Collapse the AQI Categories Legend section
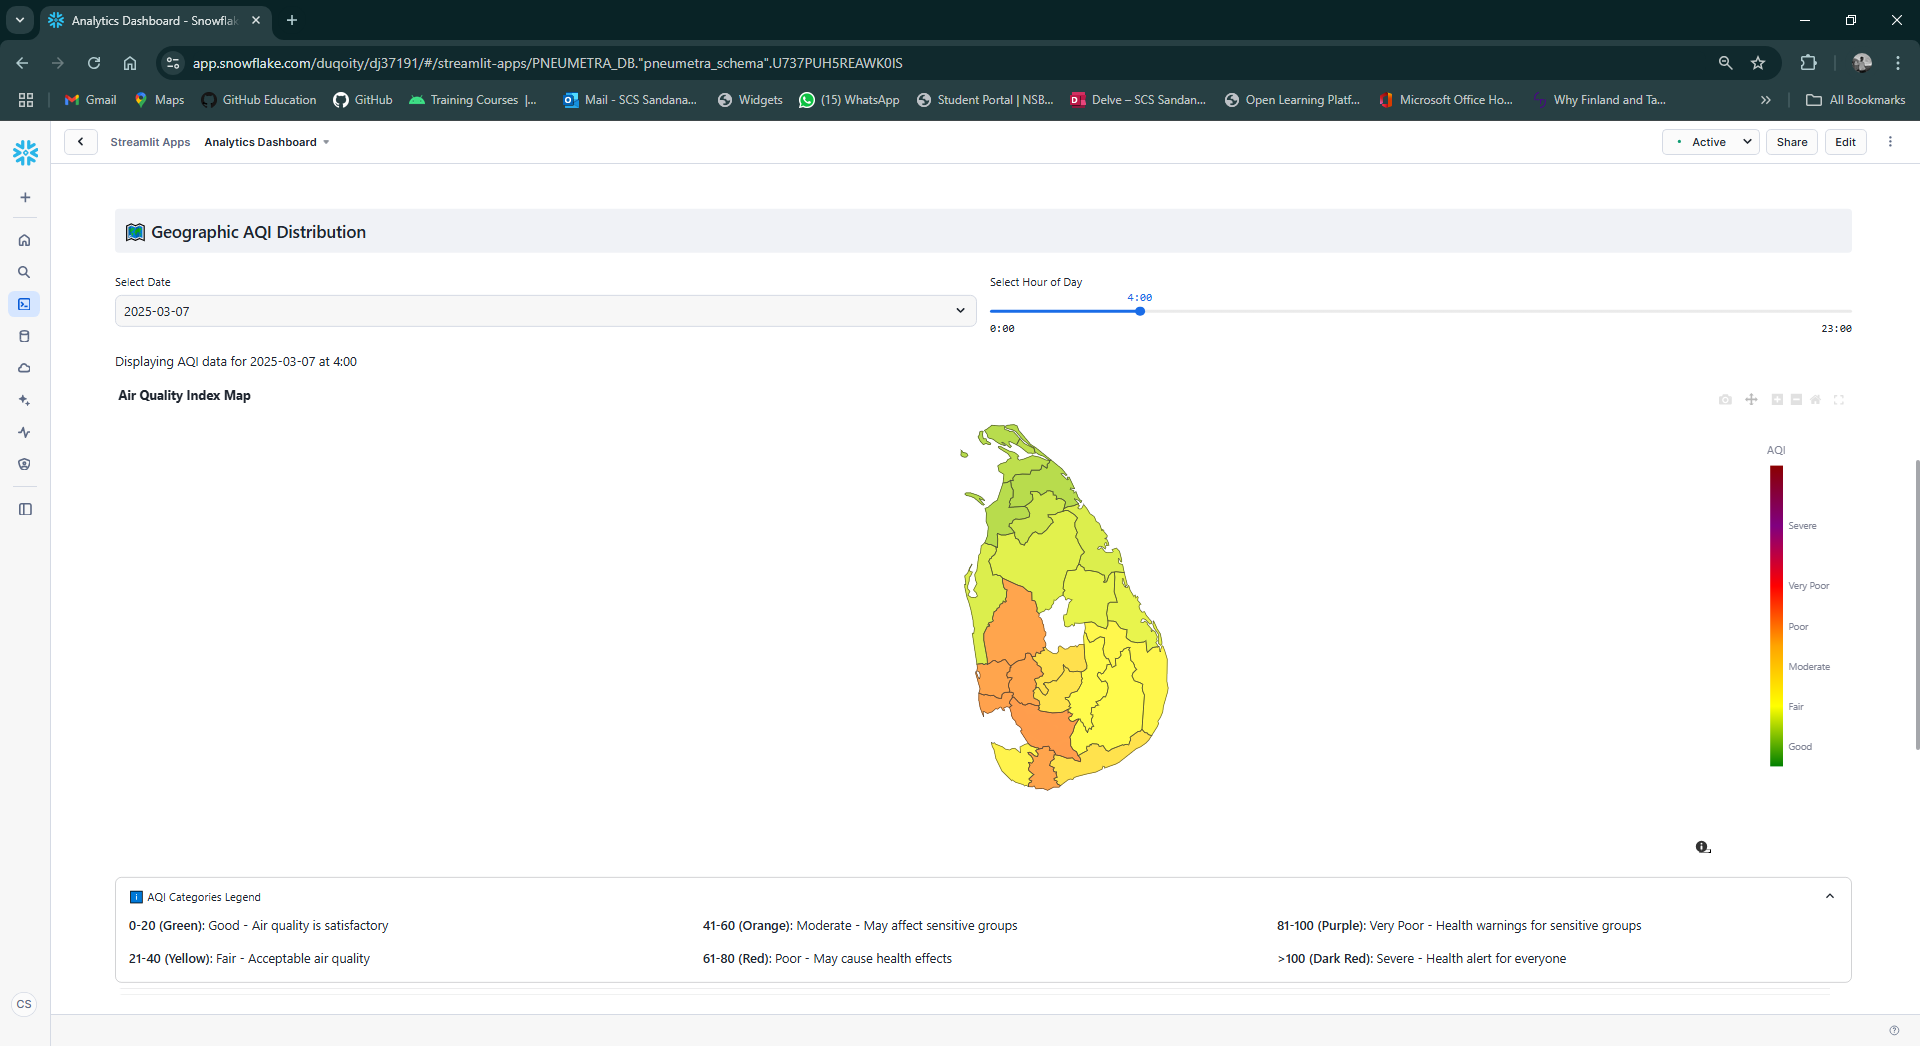Viewport: 1920px width, 1046px height. (x=1830, y=895)
